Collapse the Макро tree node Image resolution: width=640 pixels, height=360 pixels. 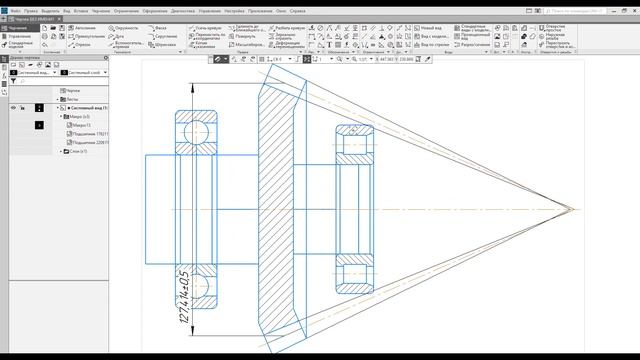coord(61,117)
